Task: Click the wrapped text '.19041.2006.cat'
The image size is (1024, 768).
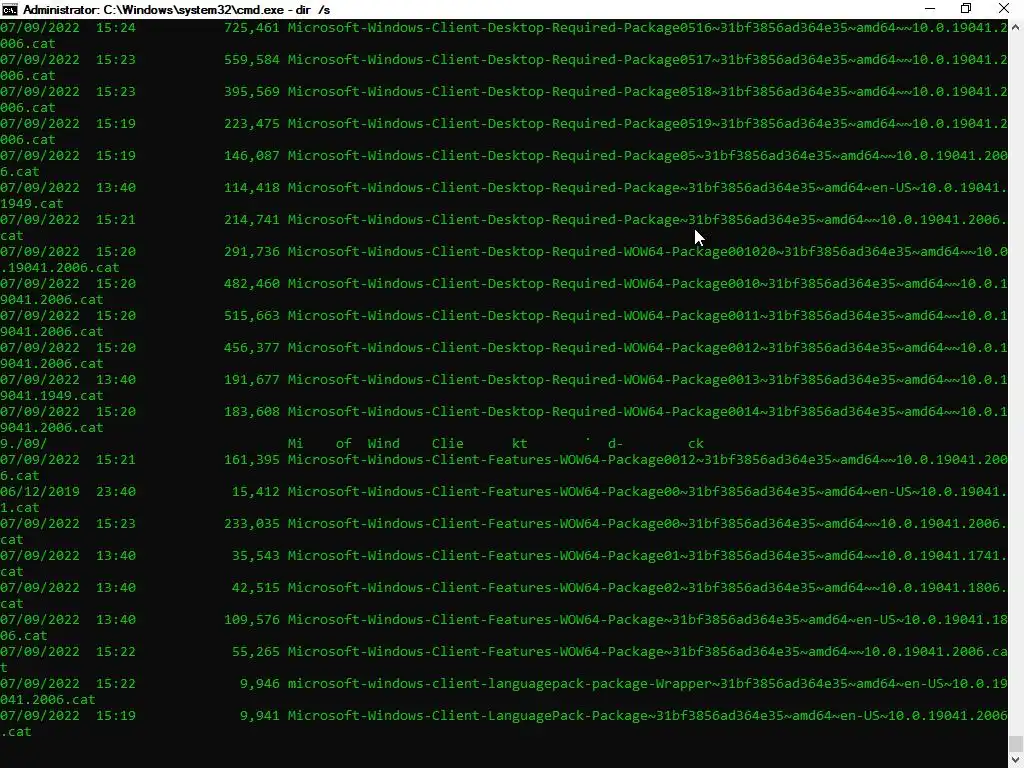Action: (59, 268)
